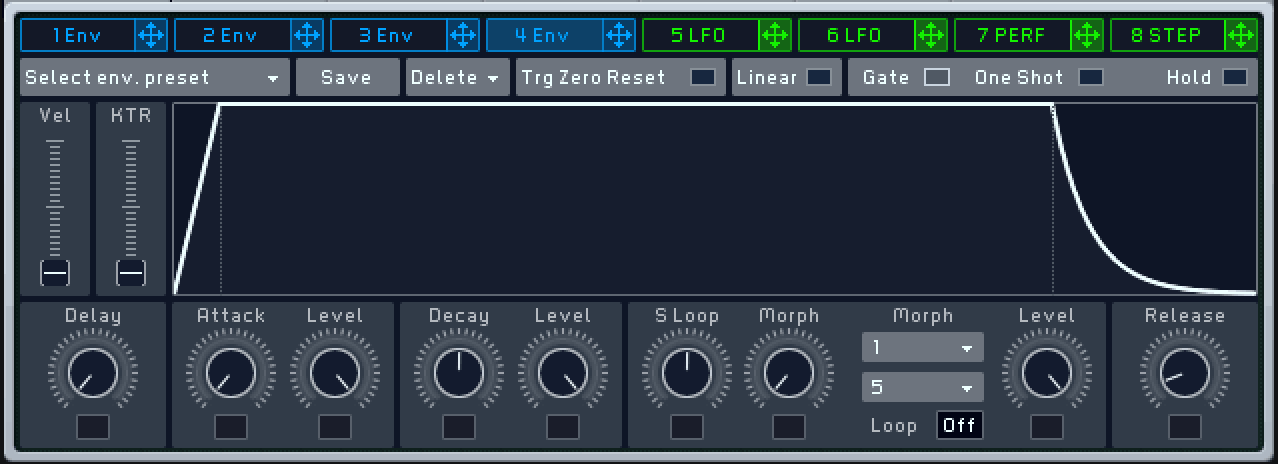Open the Select env. preset dropdown
Viewport: 1278px width, 464px height.
(154, 77)
